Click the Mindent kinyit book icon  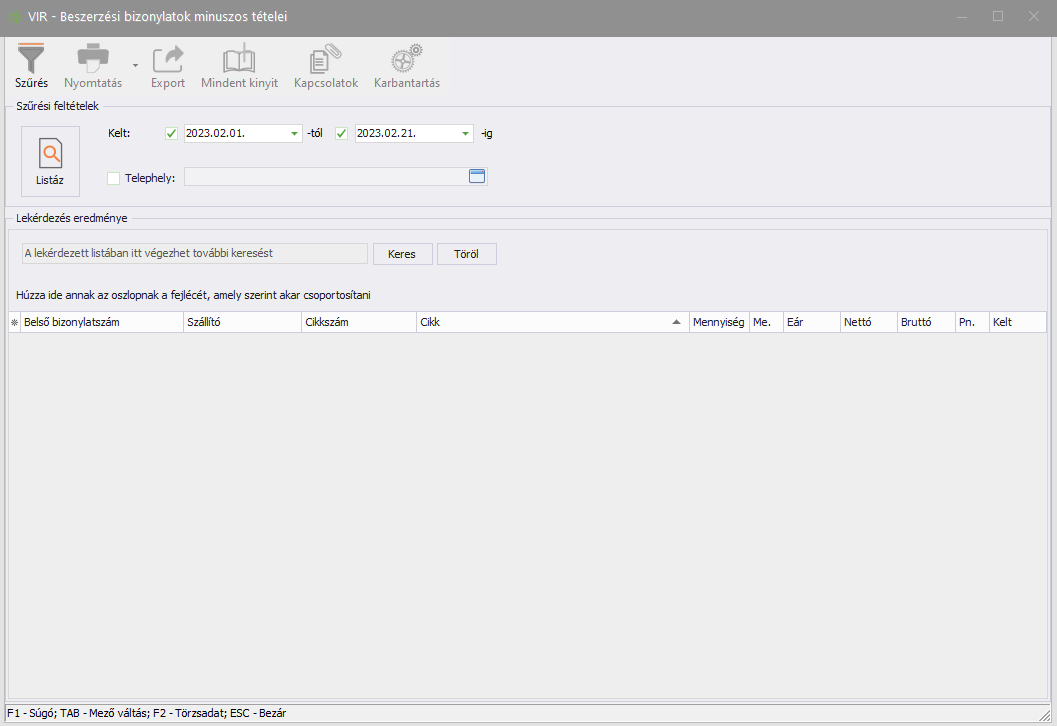239,59
